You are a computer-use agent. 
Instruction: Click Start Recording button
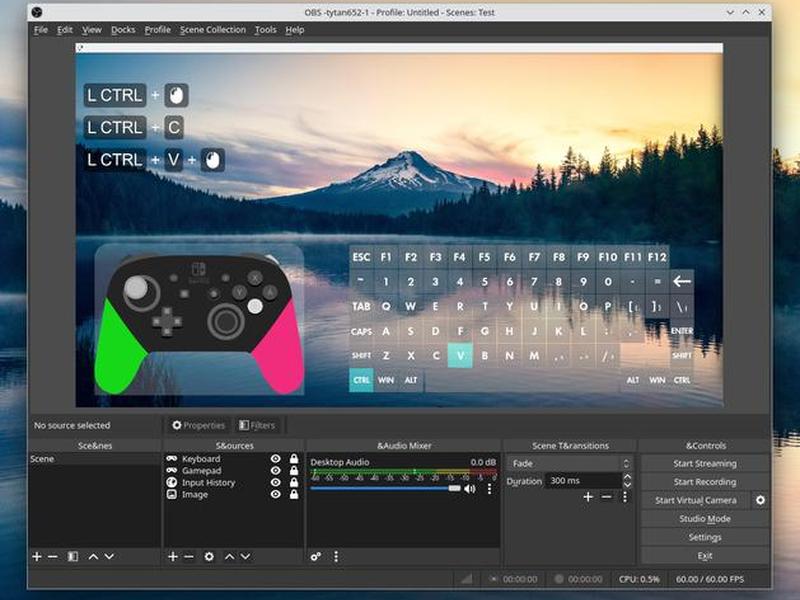(x=705, y=482)
